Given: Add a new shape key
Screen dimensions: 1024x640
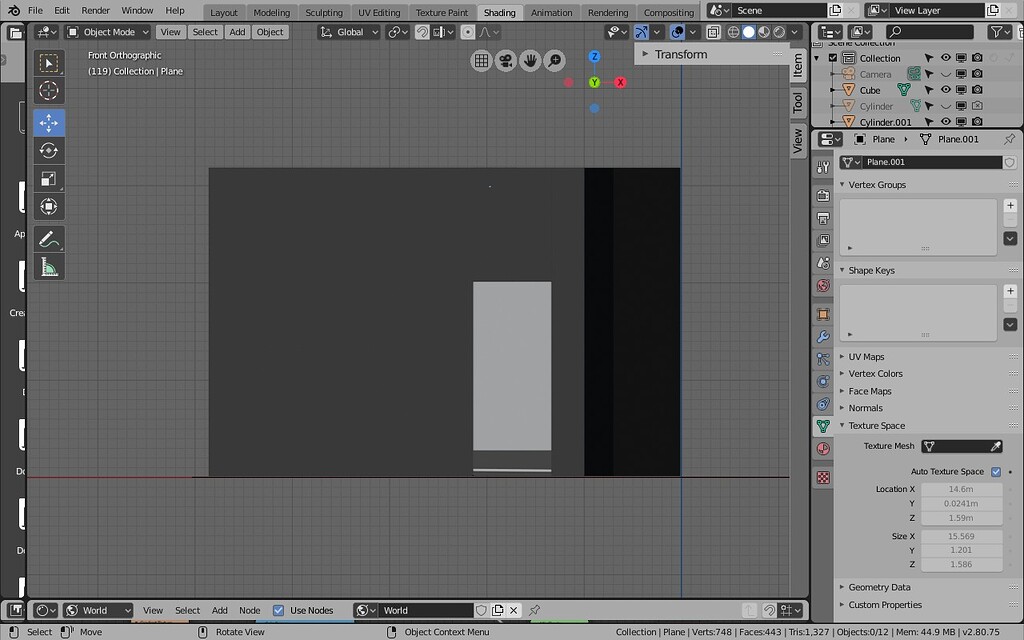Looking at the screenshot, I should tap(1010, 291).
